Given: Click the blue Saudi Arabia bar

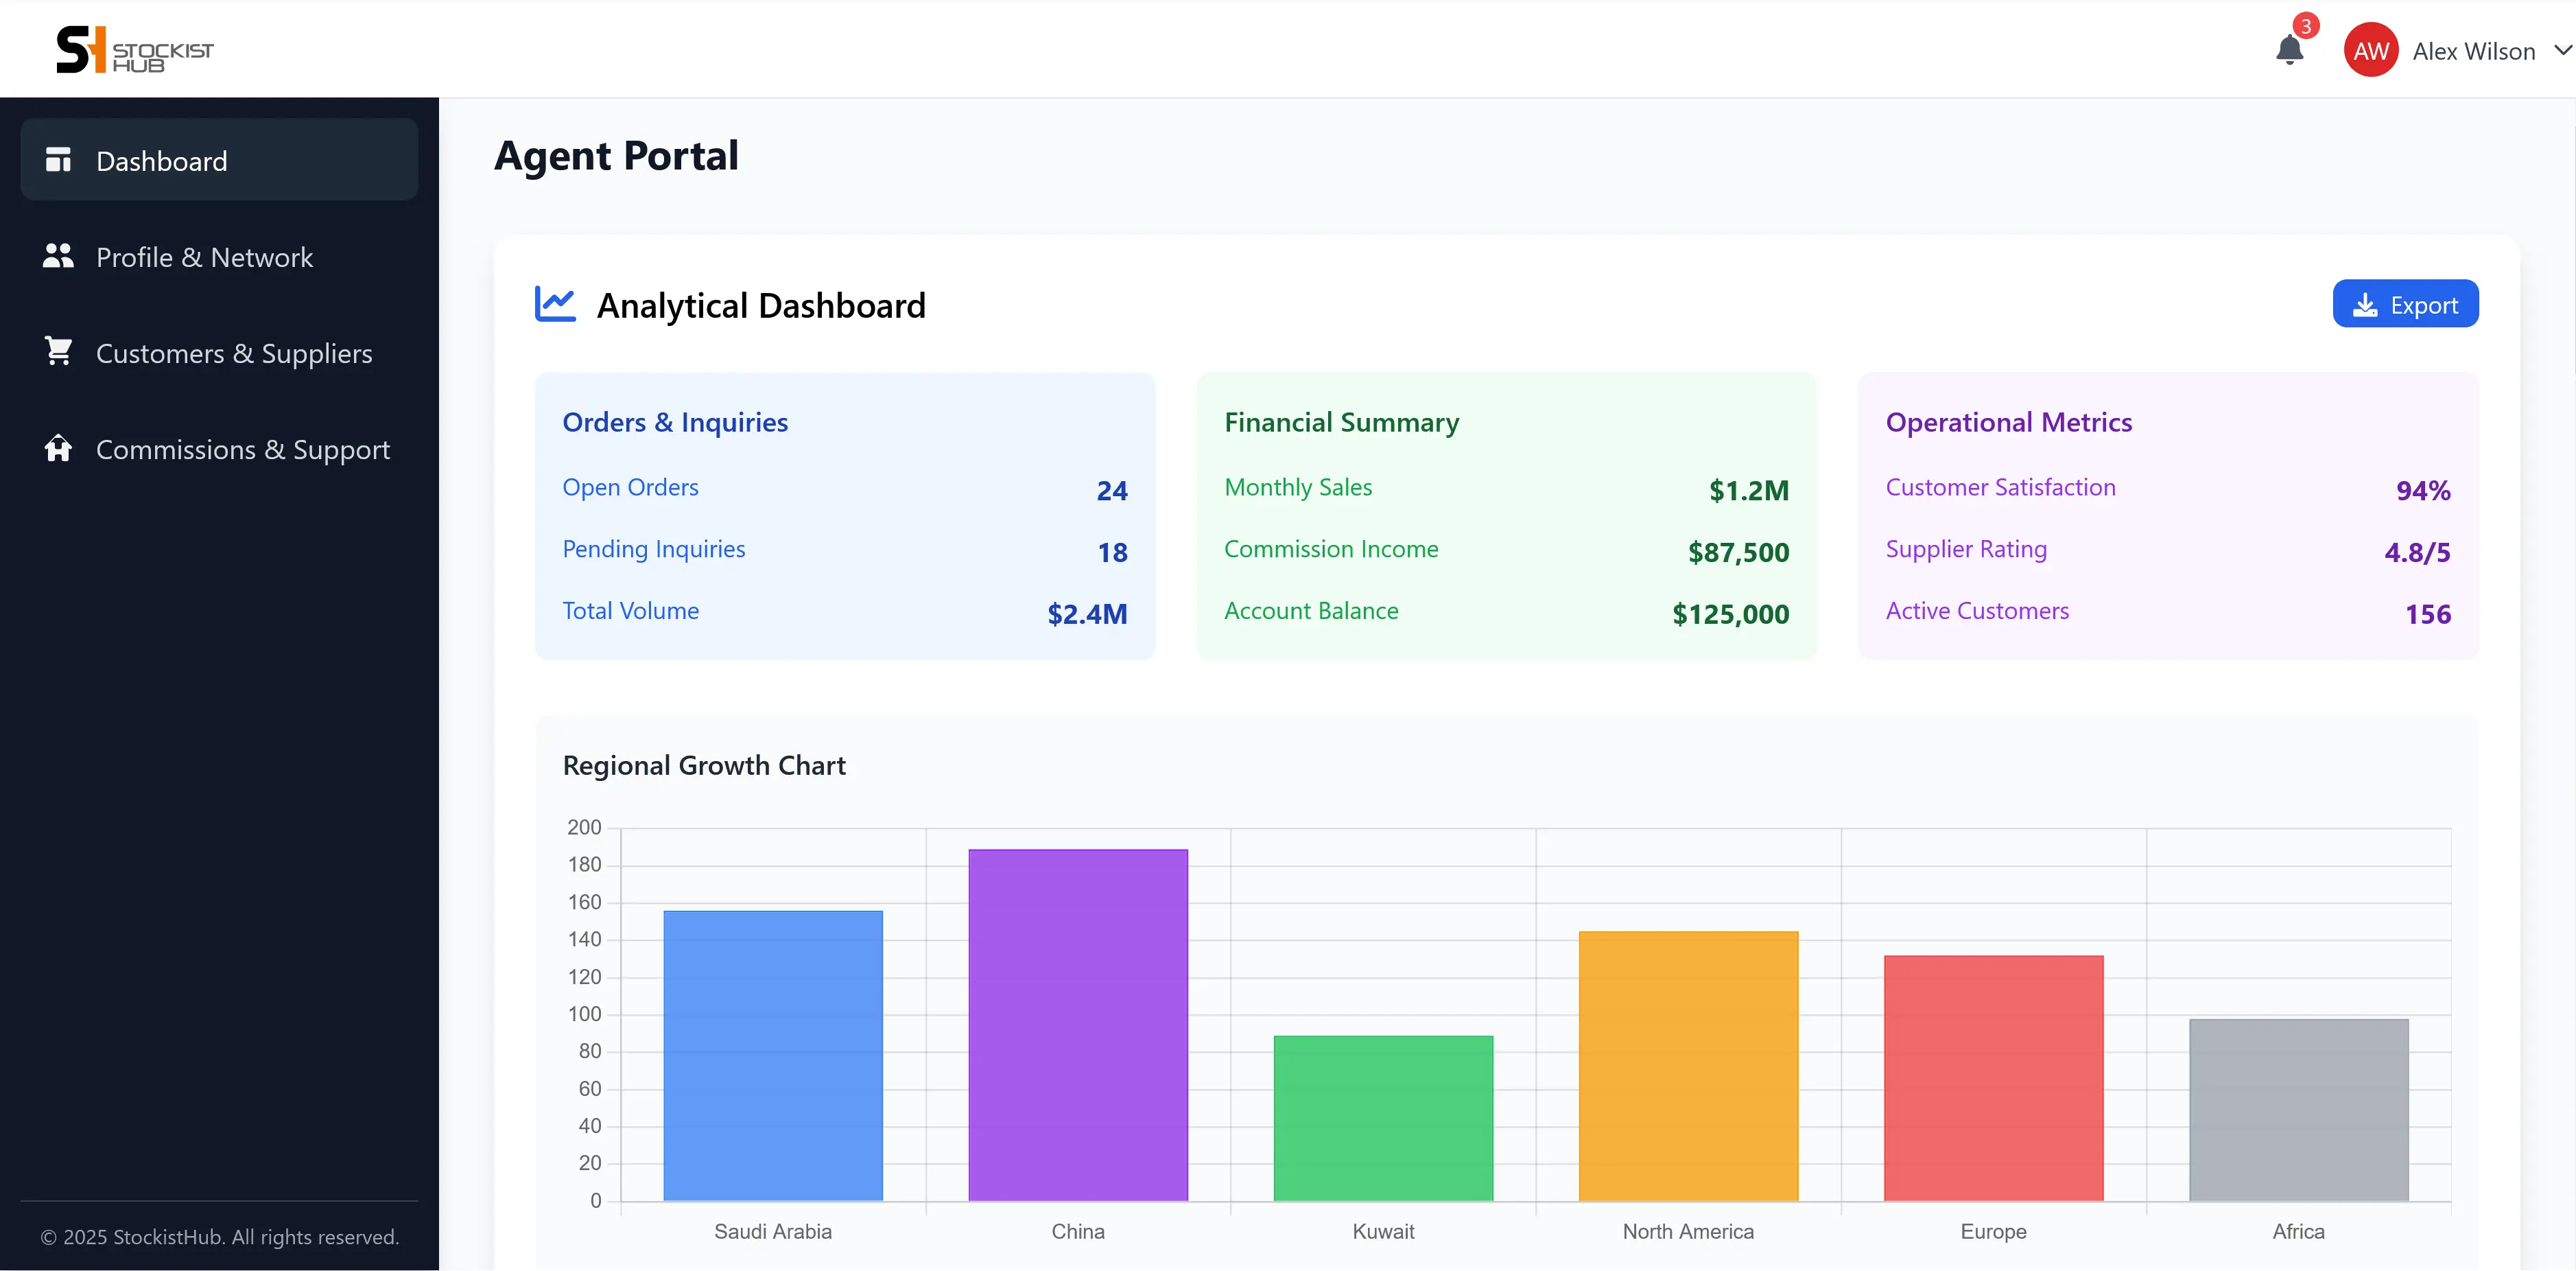Looking at the screenshot, I should pyautogui.click(x=773, y=1056).
